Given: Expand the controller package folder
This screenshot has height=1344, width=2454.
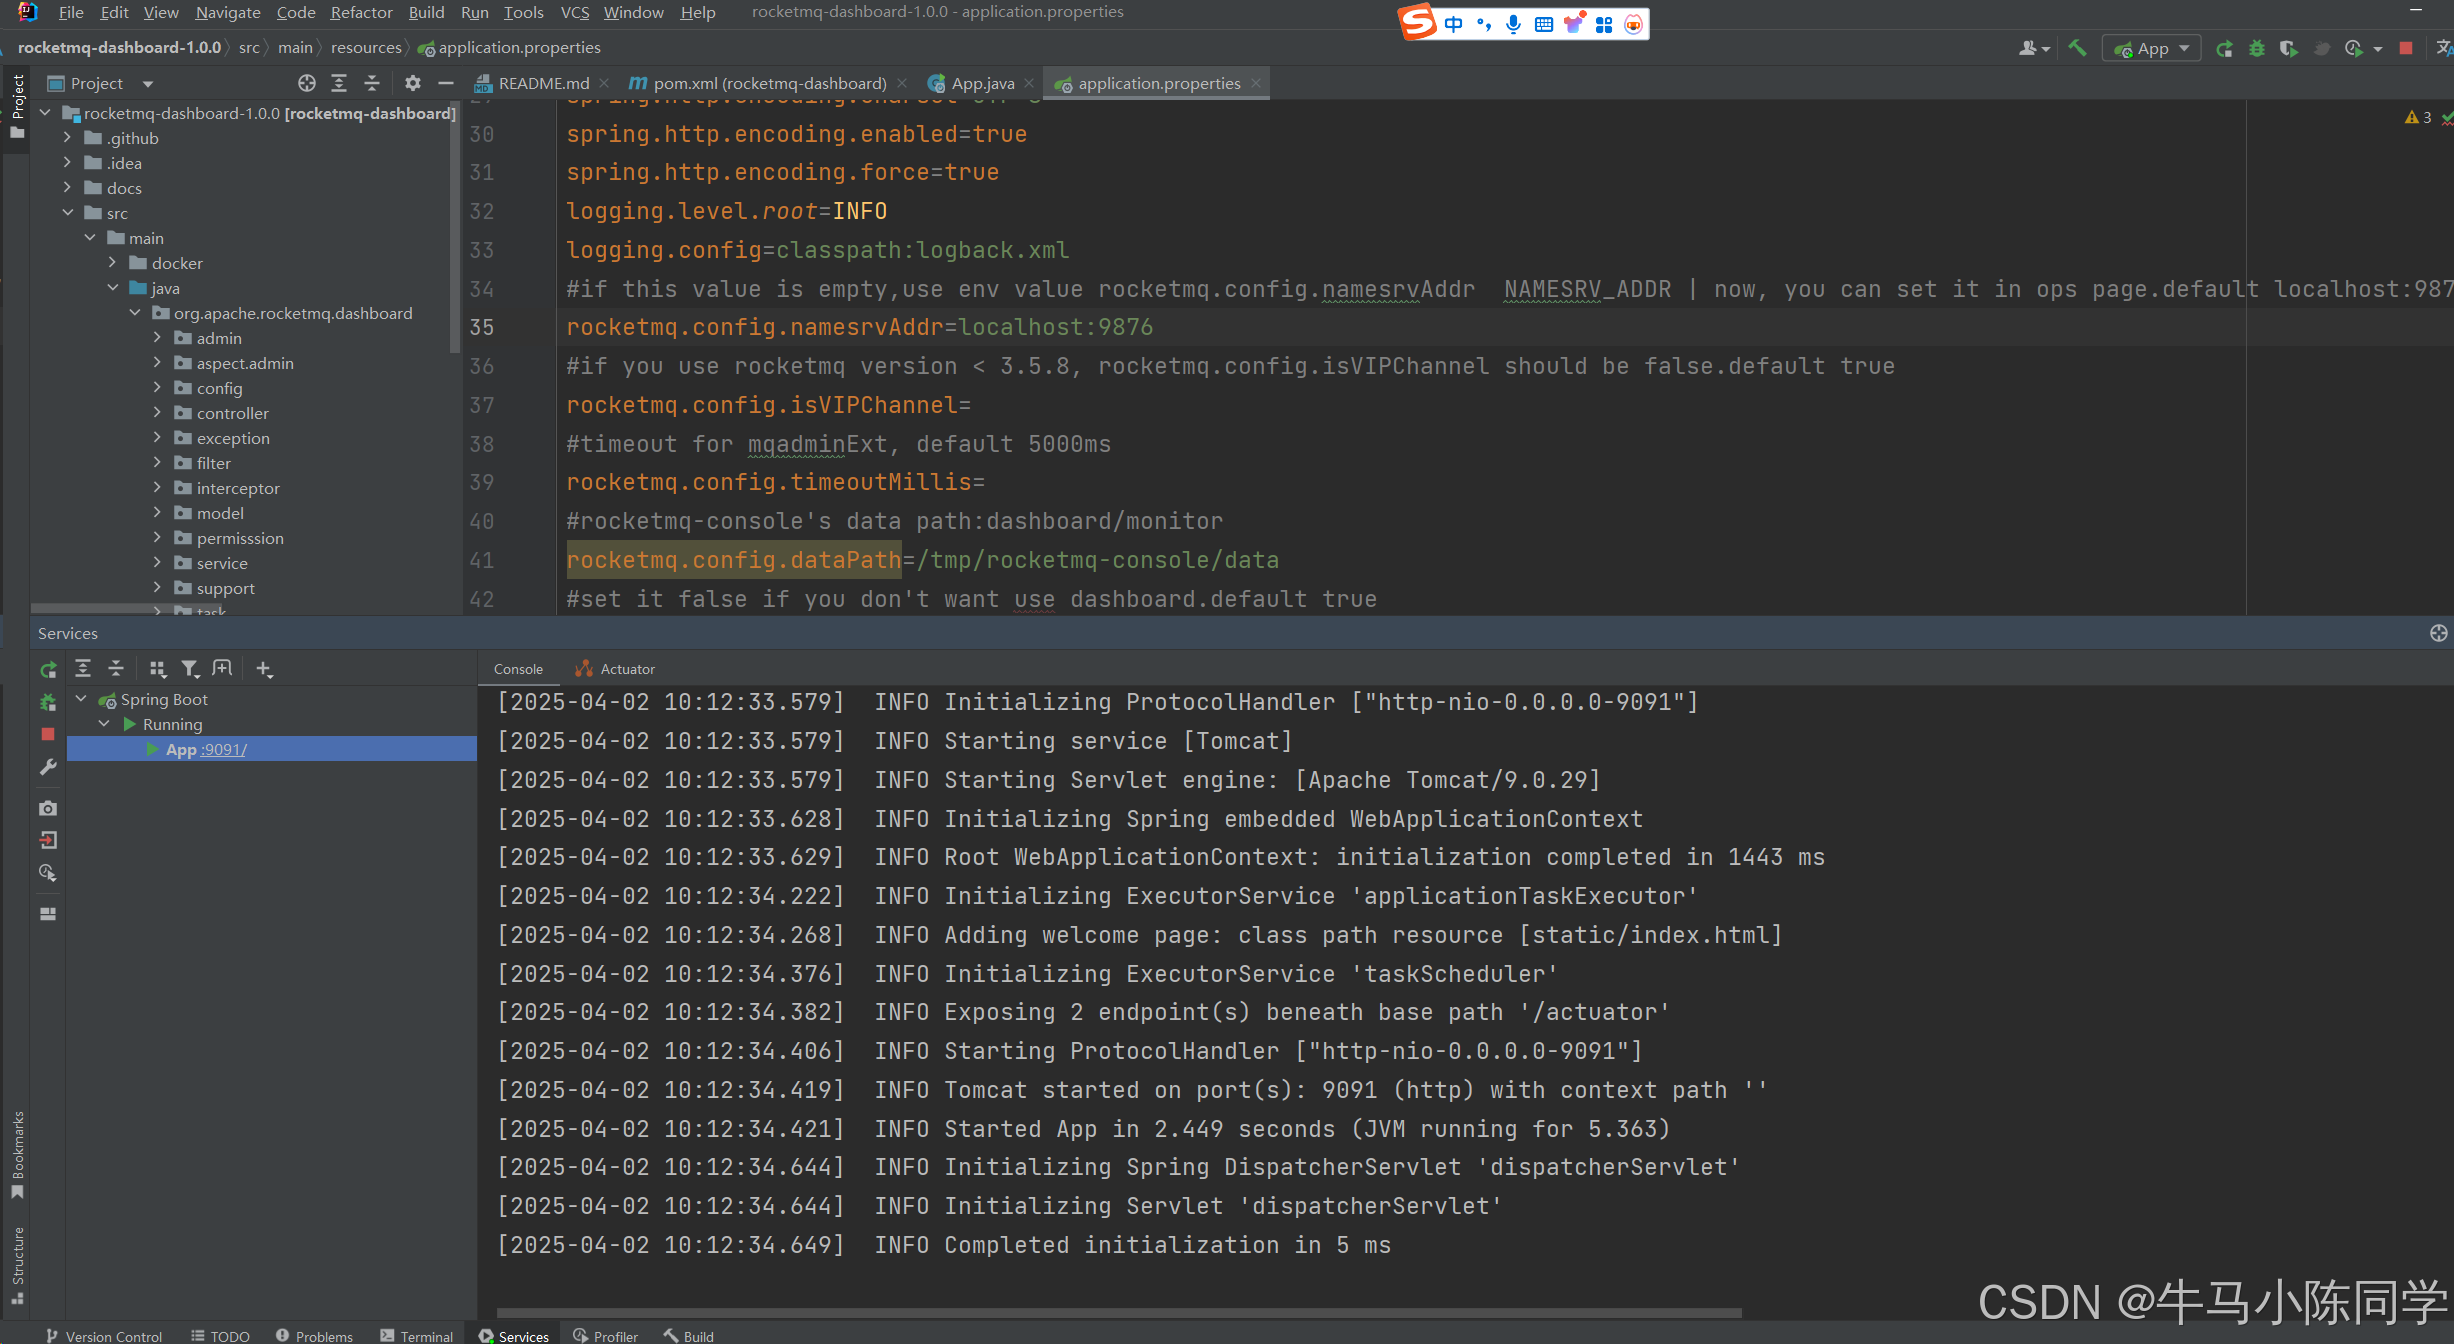Looking at the screenshot, I should [157, 413].
